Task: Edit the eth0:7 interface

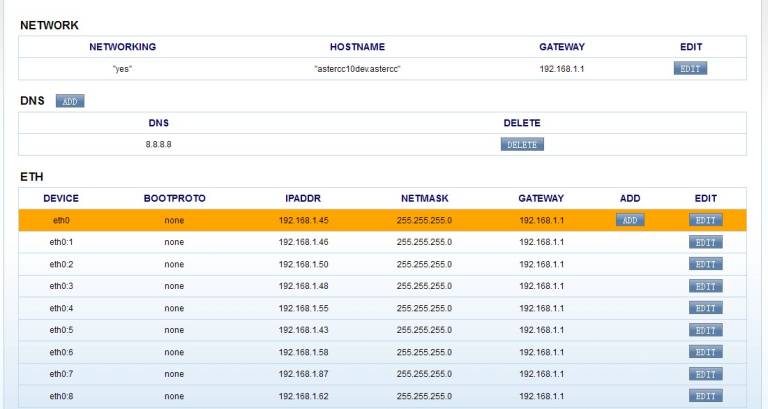Action: click(x=705, y=374)
